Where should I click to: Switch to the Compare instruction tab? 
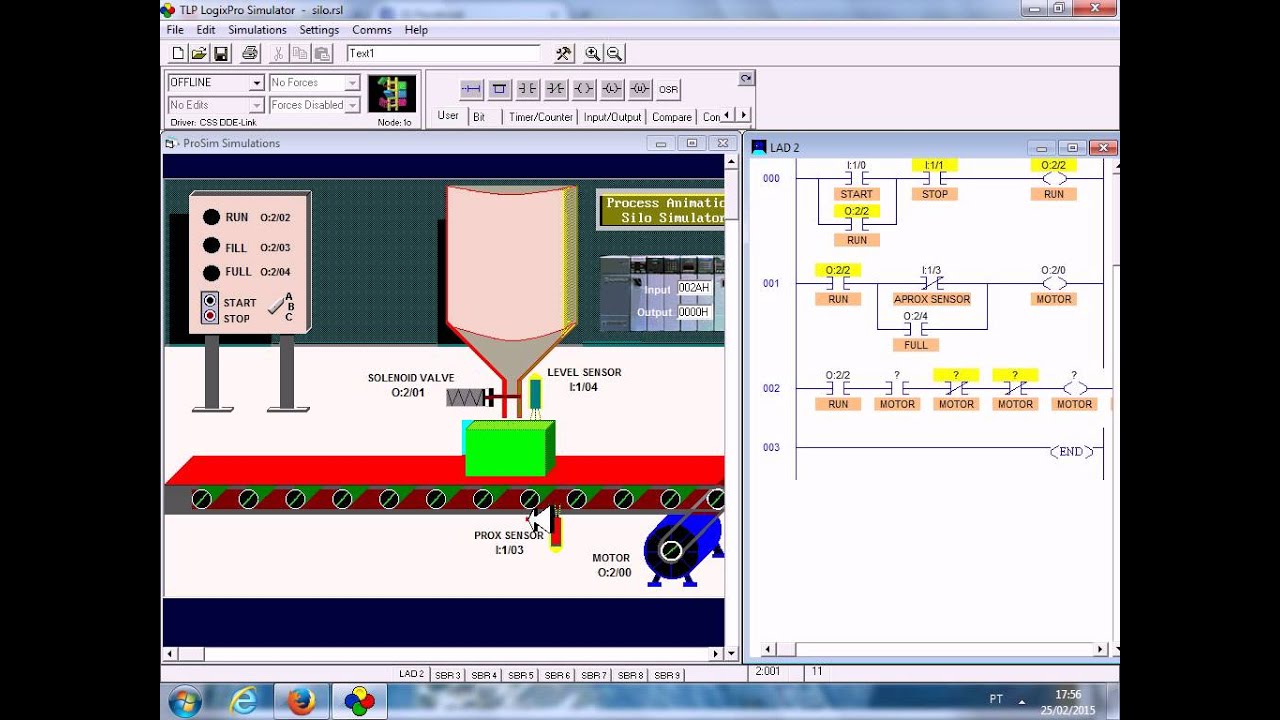coord(672,117)
